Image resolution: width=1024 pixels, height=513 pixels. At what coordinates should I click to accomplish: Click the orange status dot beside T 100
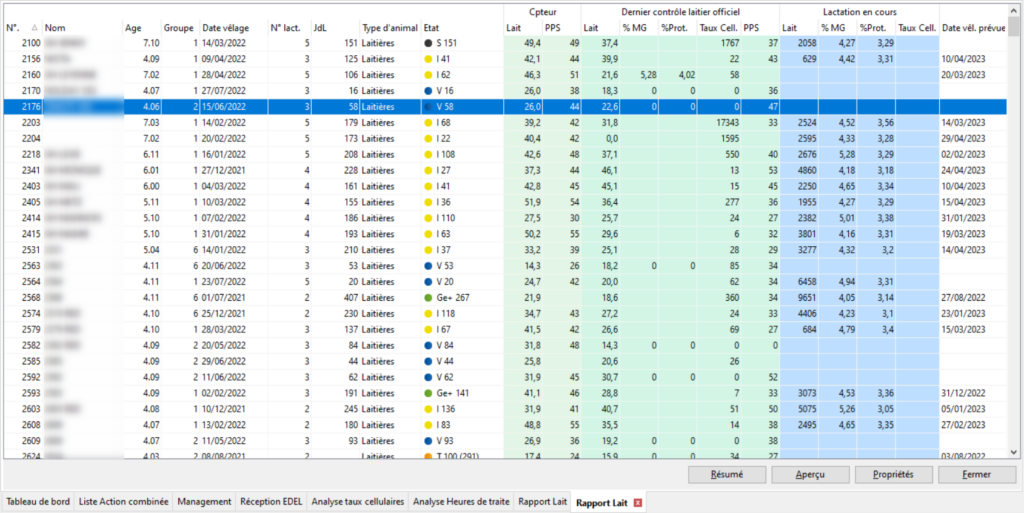428,456
